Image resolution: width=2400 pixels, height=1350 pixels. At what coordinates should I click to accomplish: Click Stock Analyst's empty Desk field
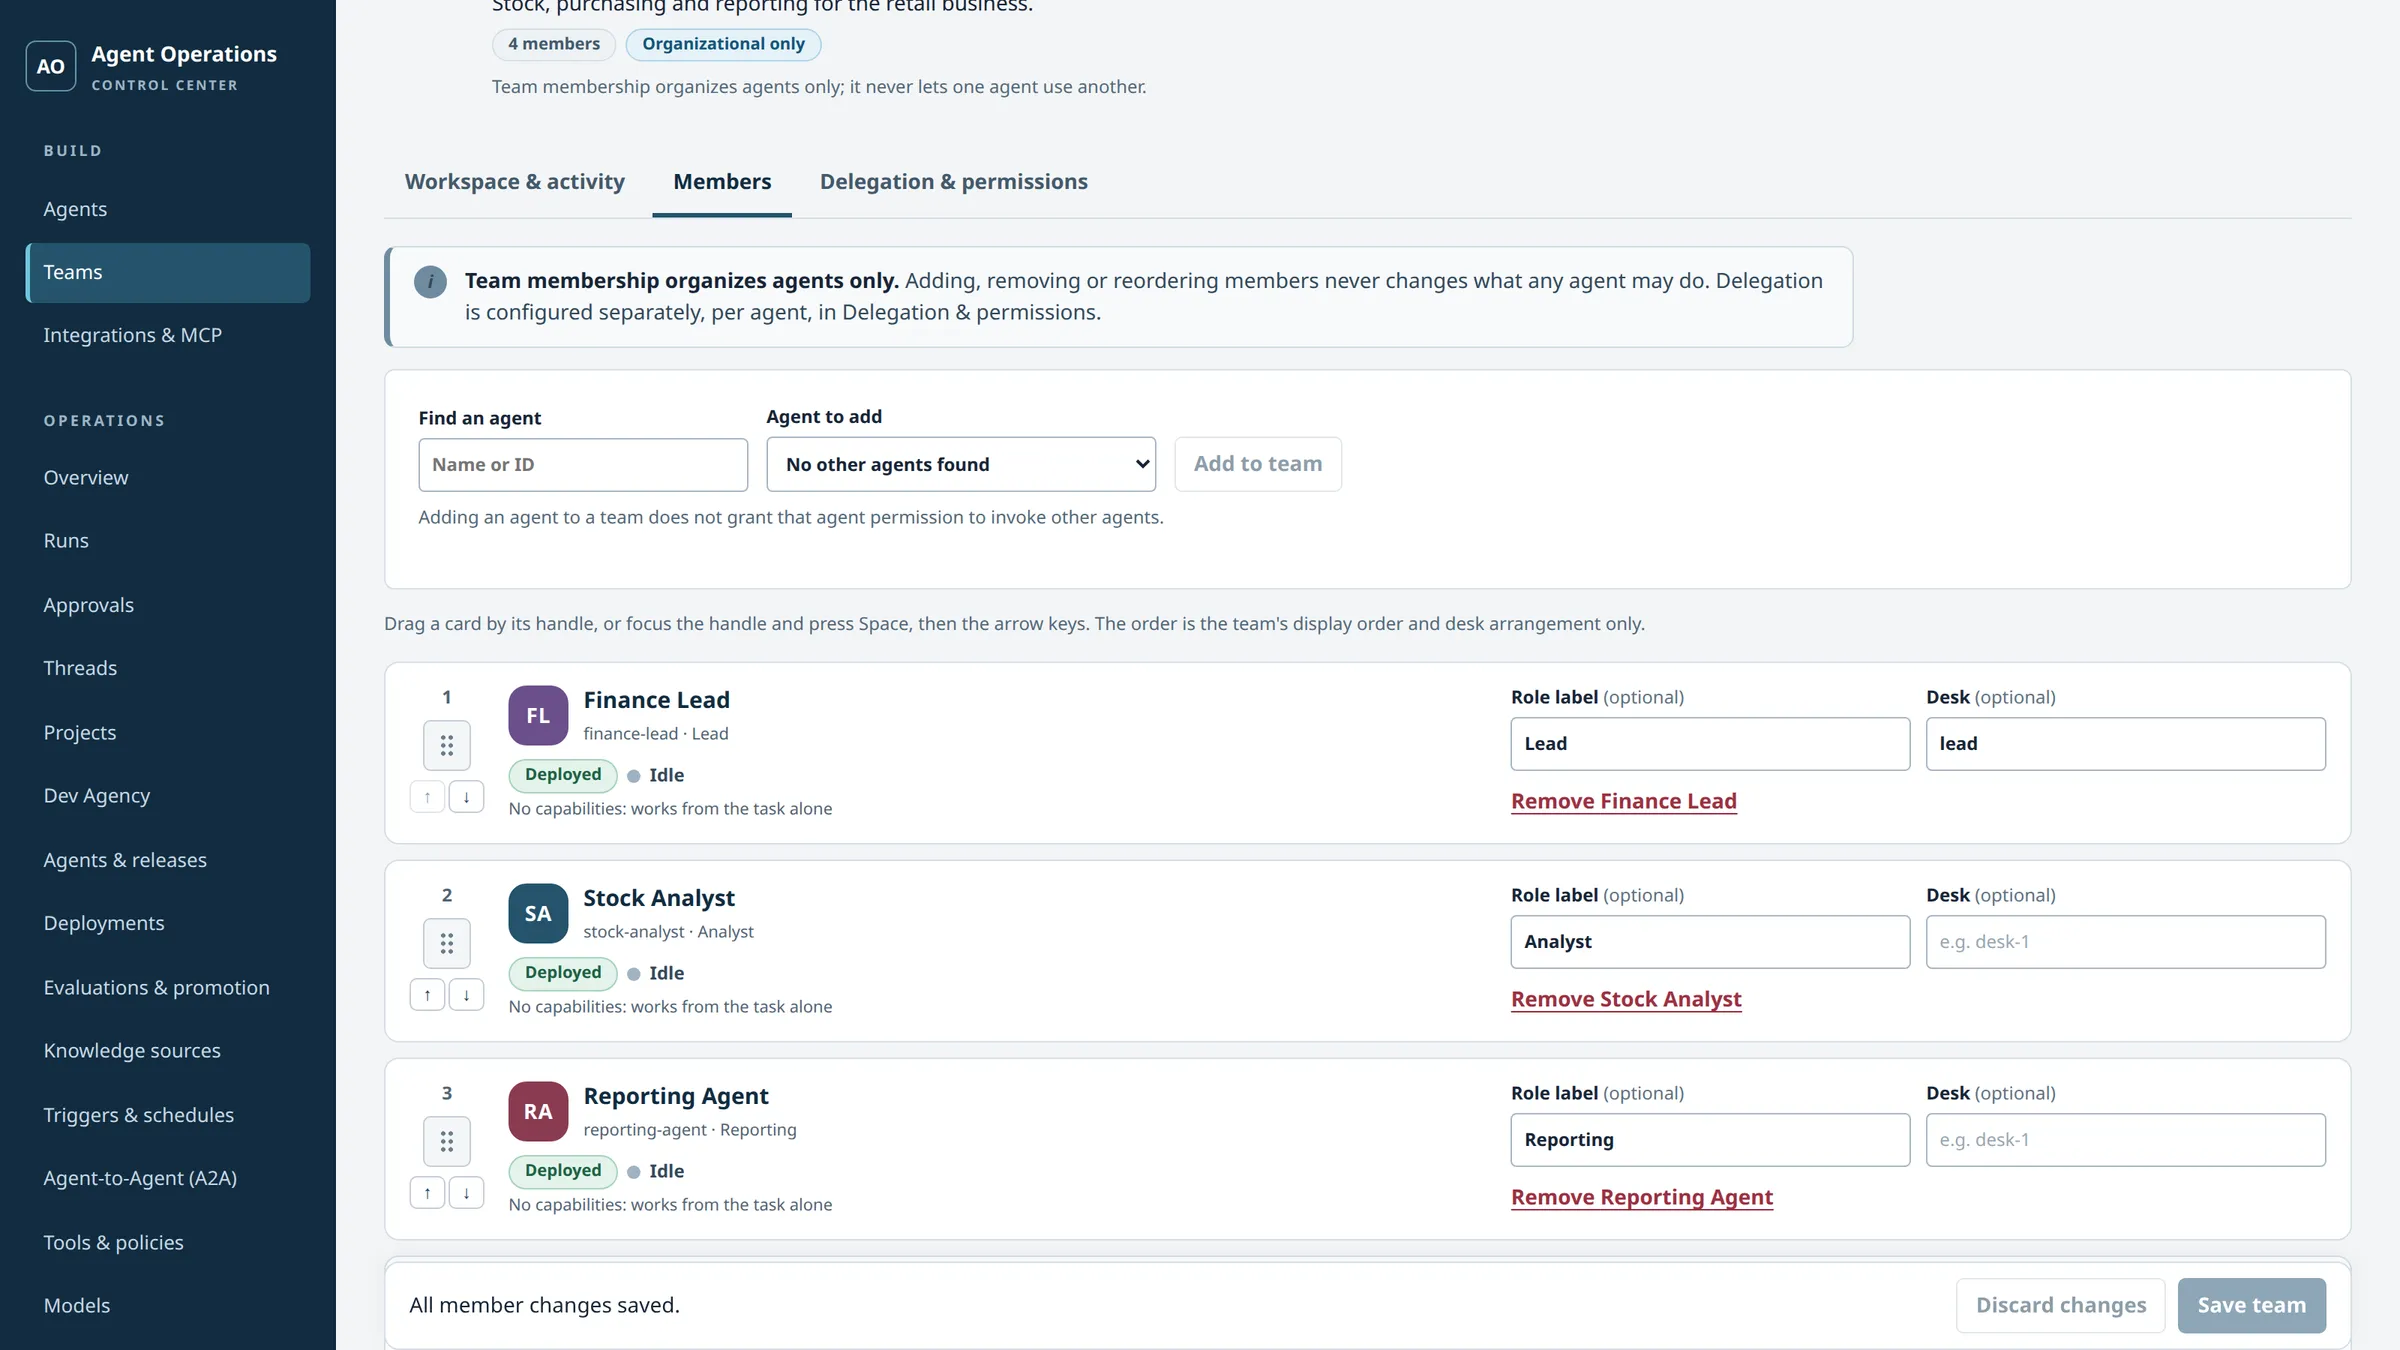[x=2126, y=942]
